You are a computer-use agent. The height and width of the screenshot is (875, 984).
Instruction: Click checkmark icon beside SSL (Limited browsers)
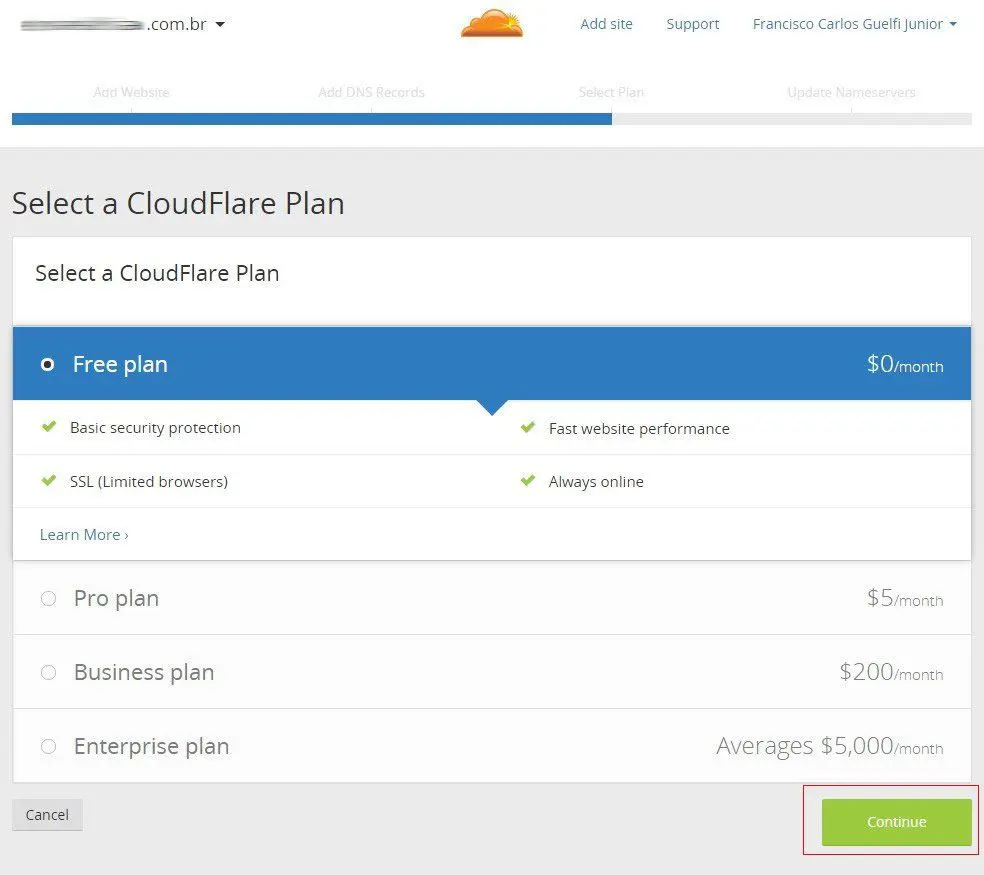click(x=48, y=481)
